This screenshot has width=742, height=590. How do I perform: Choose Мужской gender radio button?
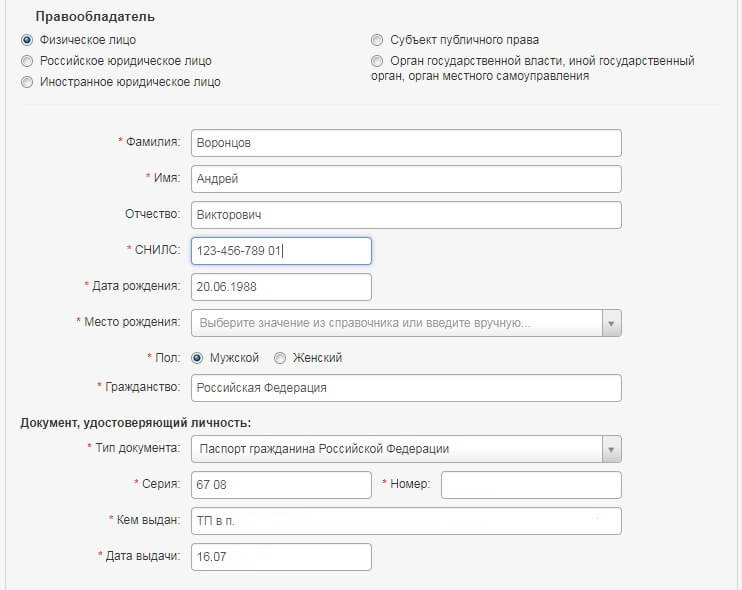point(197,358)
